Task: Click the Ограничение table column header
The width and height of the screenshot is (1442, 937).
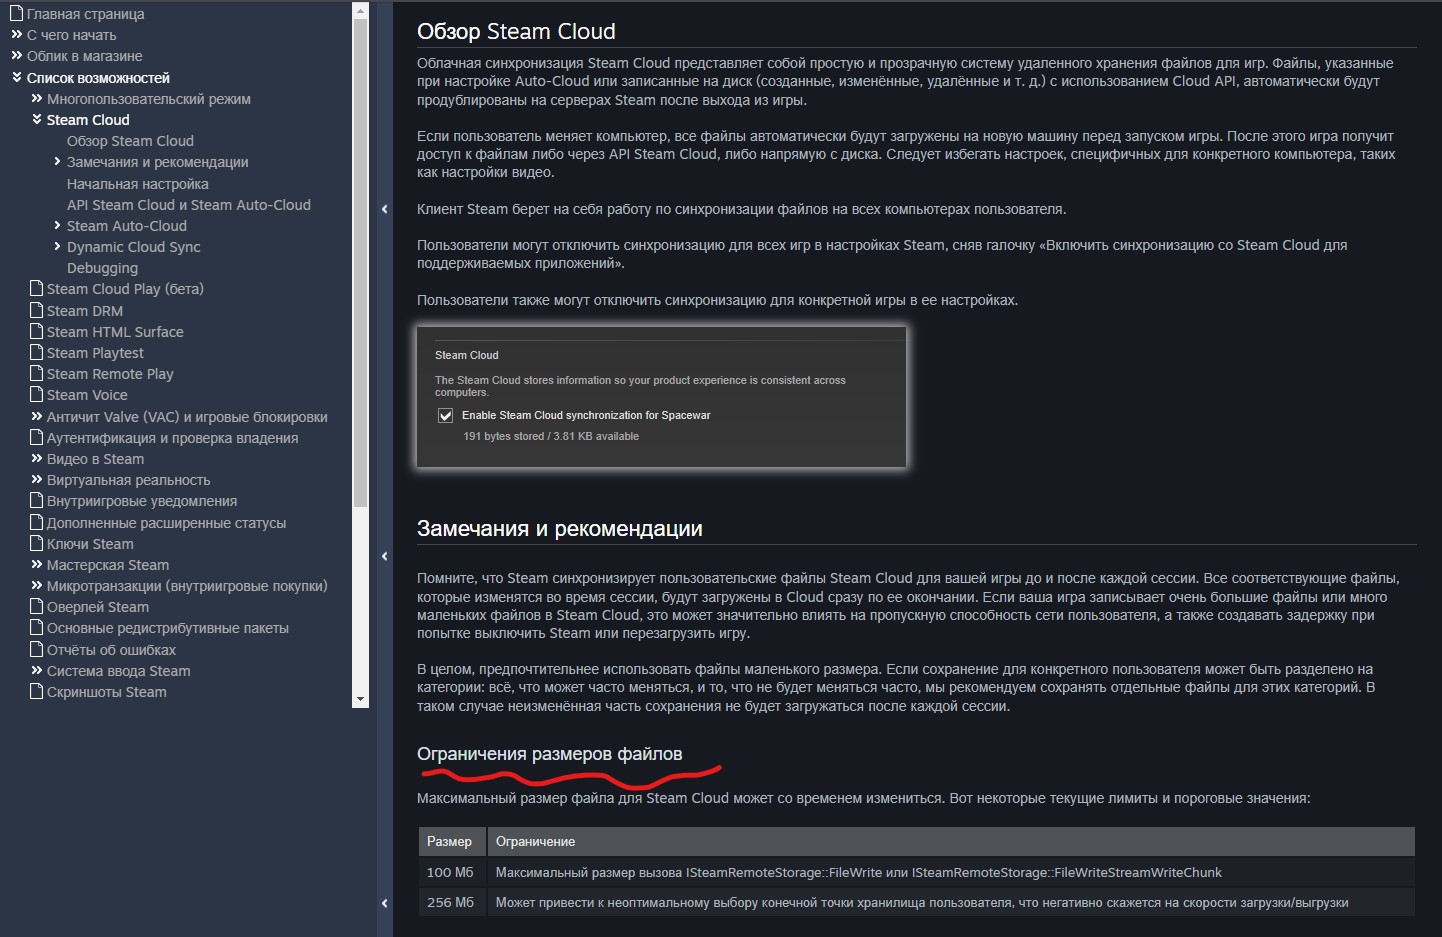Action: pyautogui.click(x=951, y=841)
